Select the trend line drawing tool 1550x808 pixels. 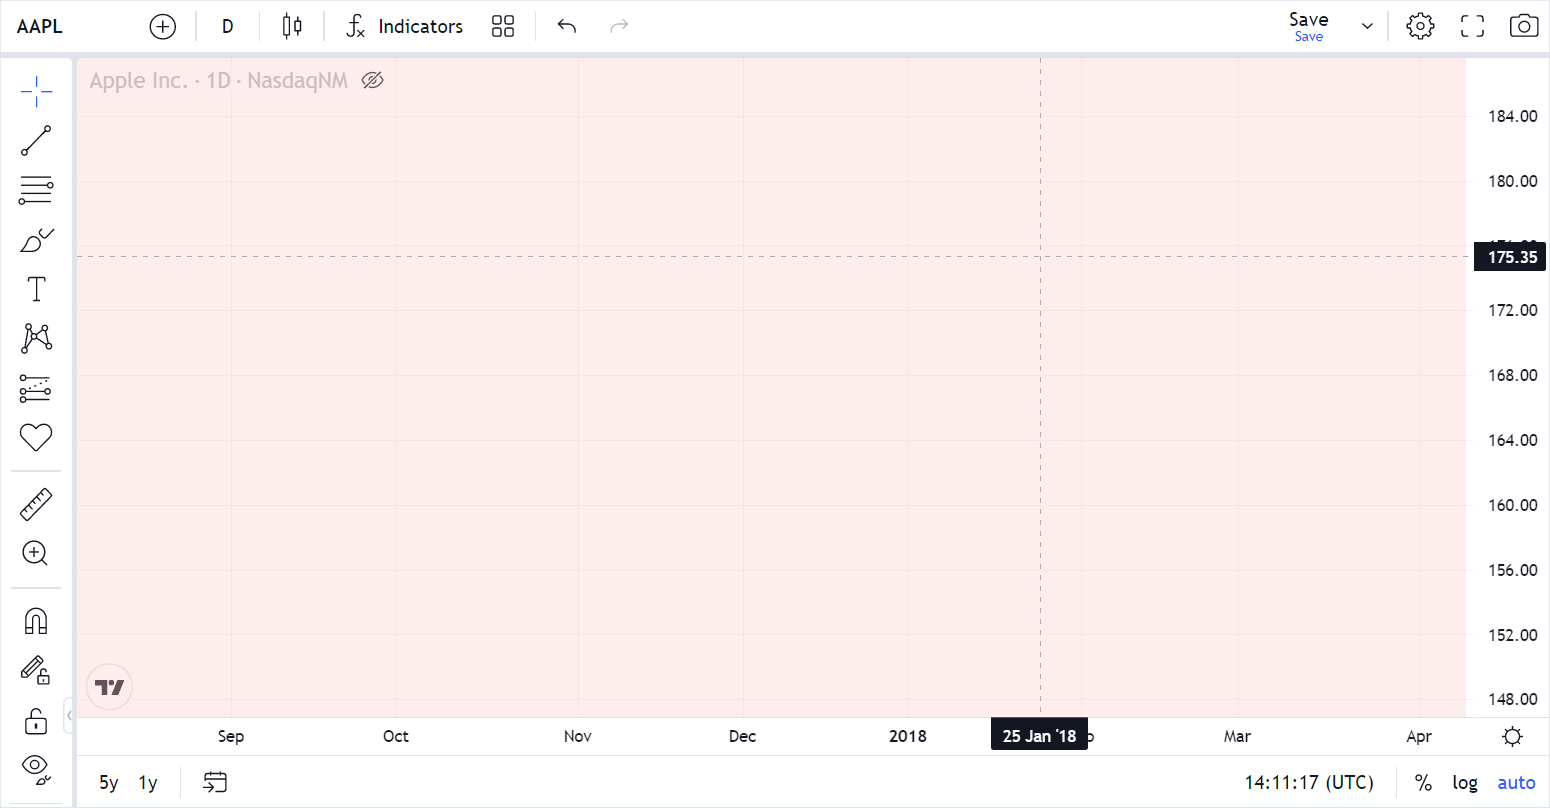[x=36, y=141]
